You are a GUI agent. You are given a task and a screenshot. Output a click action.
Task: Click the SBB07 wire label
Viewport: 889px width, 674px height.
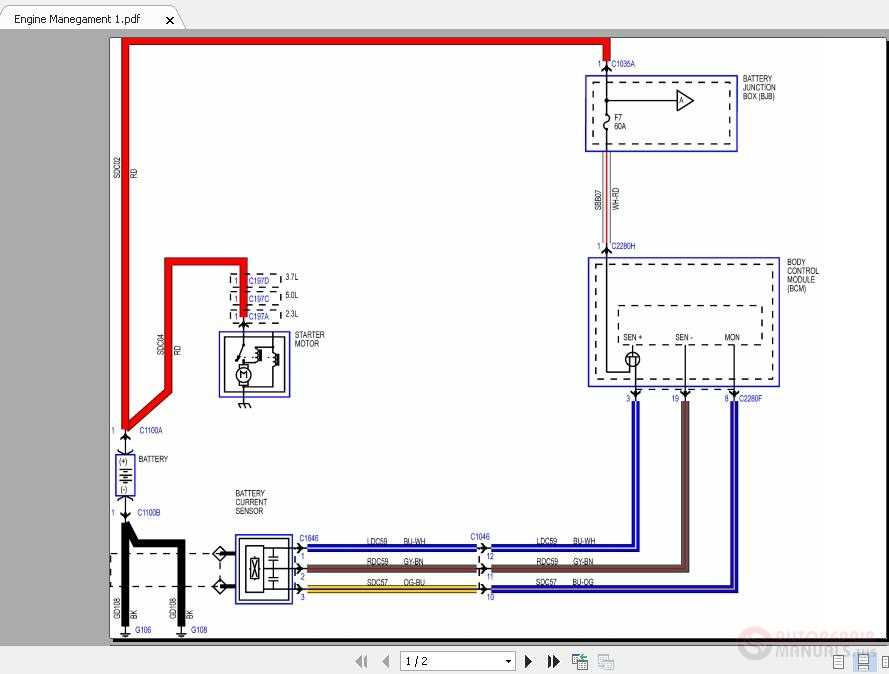pos(598,200)
